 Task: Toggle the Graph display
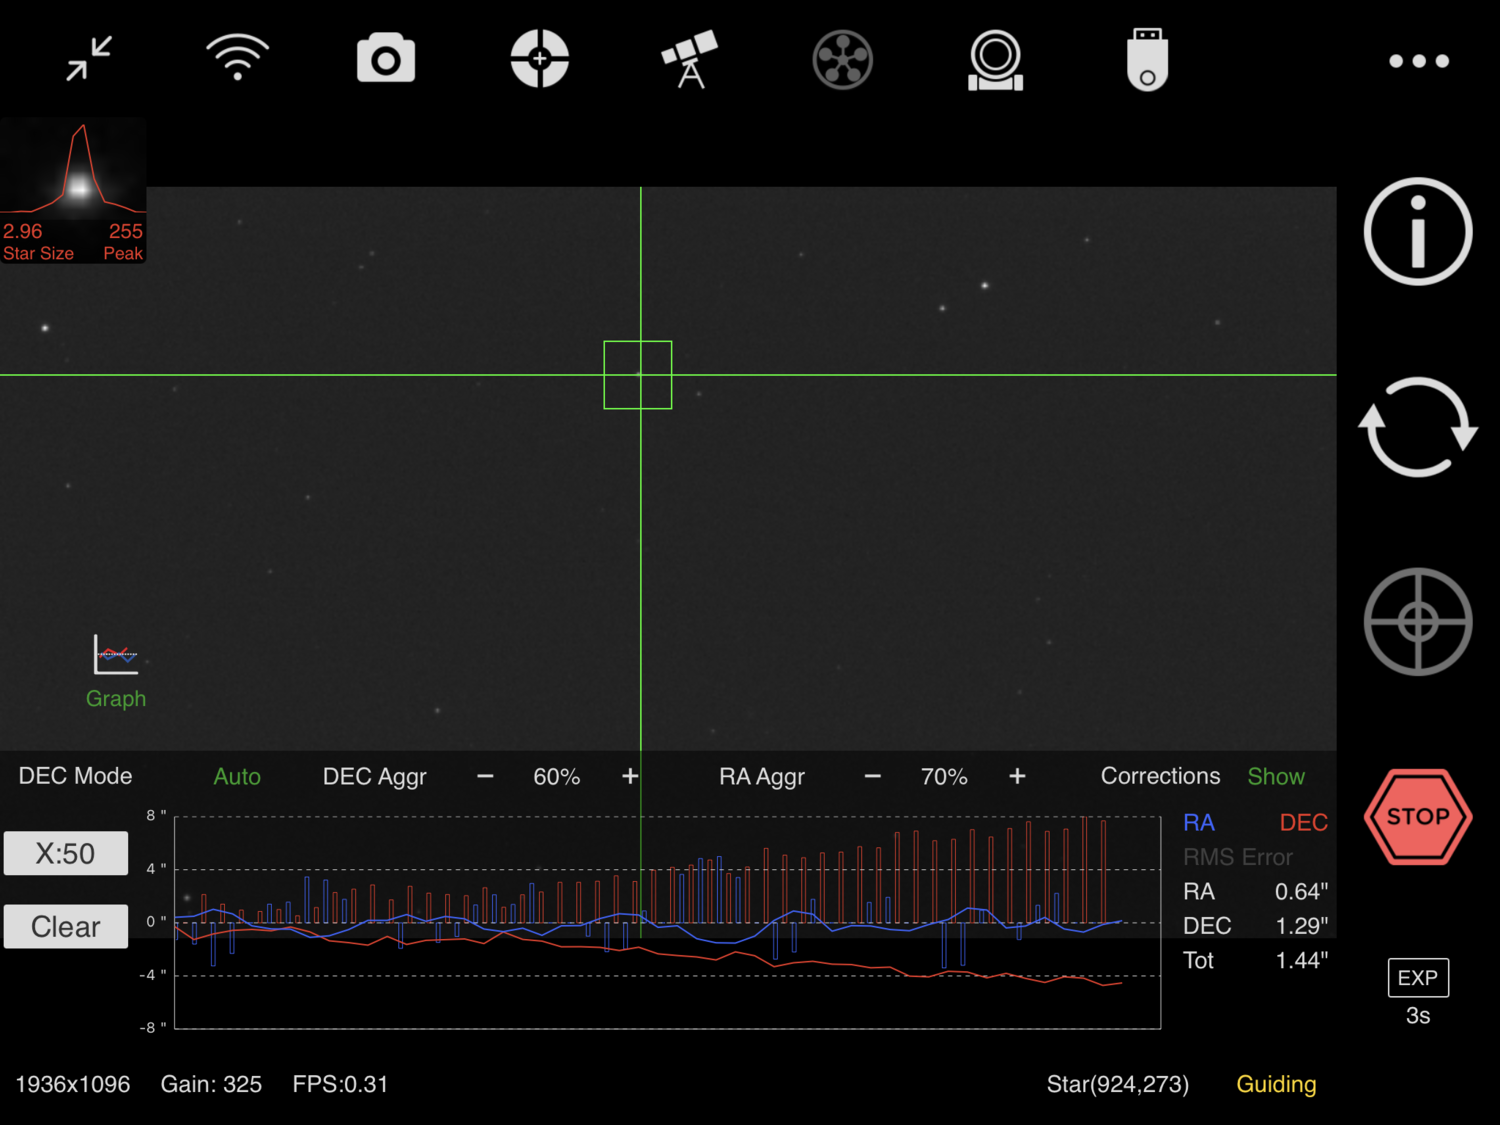[116, 672]
